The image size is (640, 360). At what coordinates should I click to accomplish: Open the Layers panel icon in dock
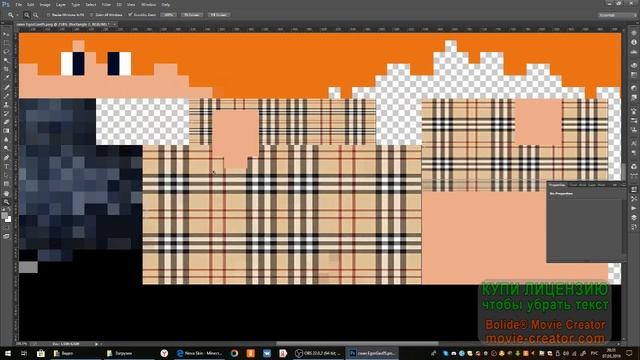click(x=633, y=218)
